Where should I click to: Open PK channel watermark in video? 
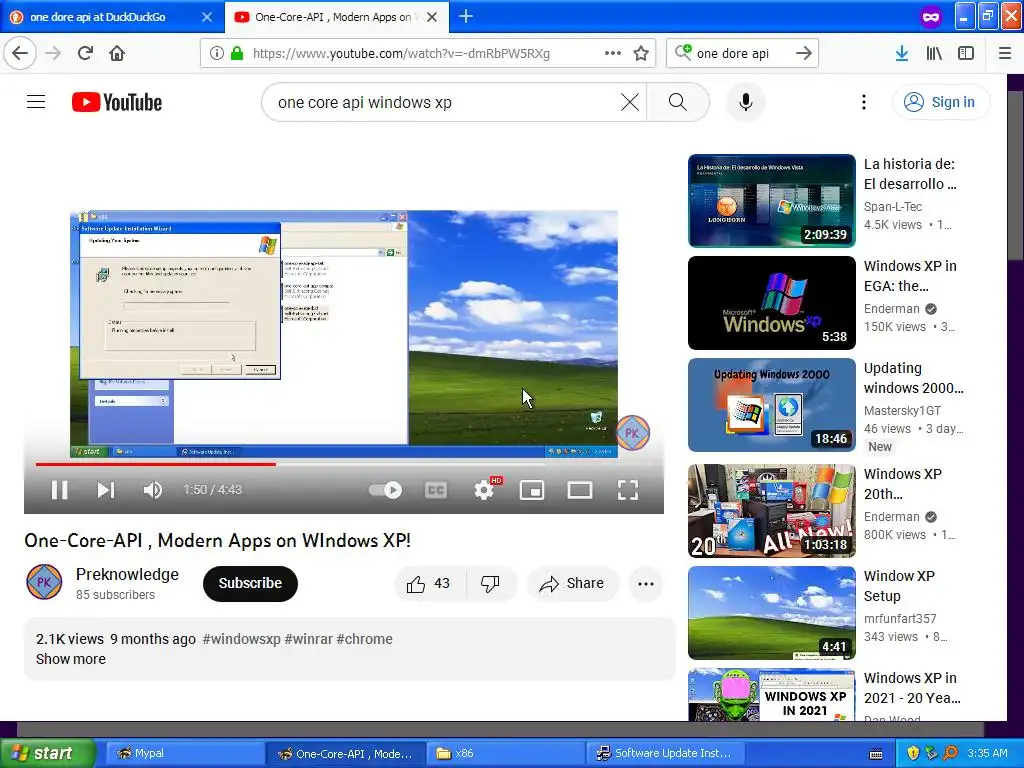pyautogui.click(x=632, y=432)
